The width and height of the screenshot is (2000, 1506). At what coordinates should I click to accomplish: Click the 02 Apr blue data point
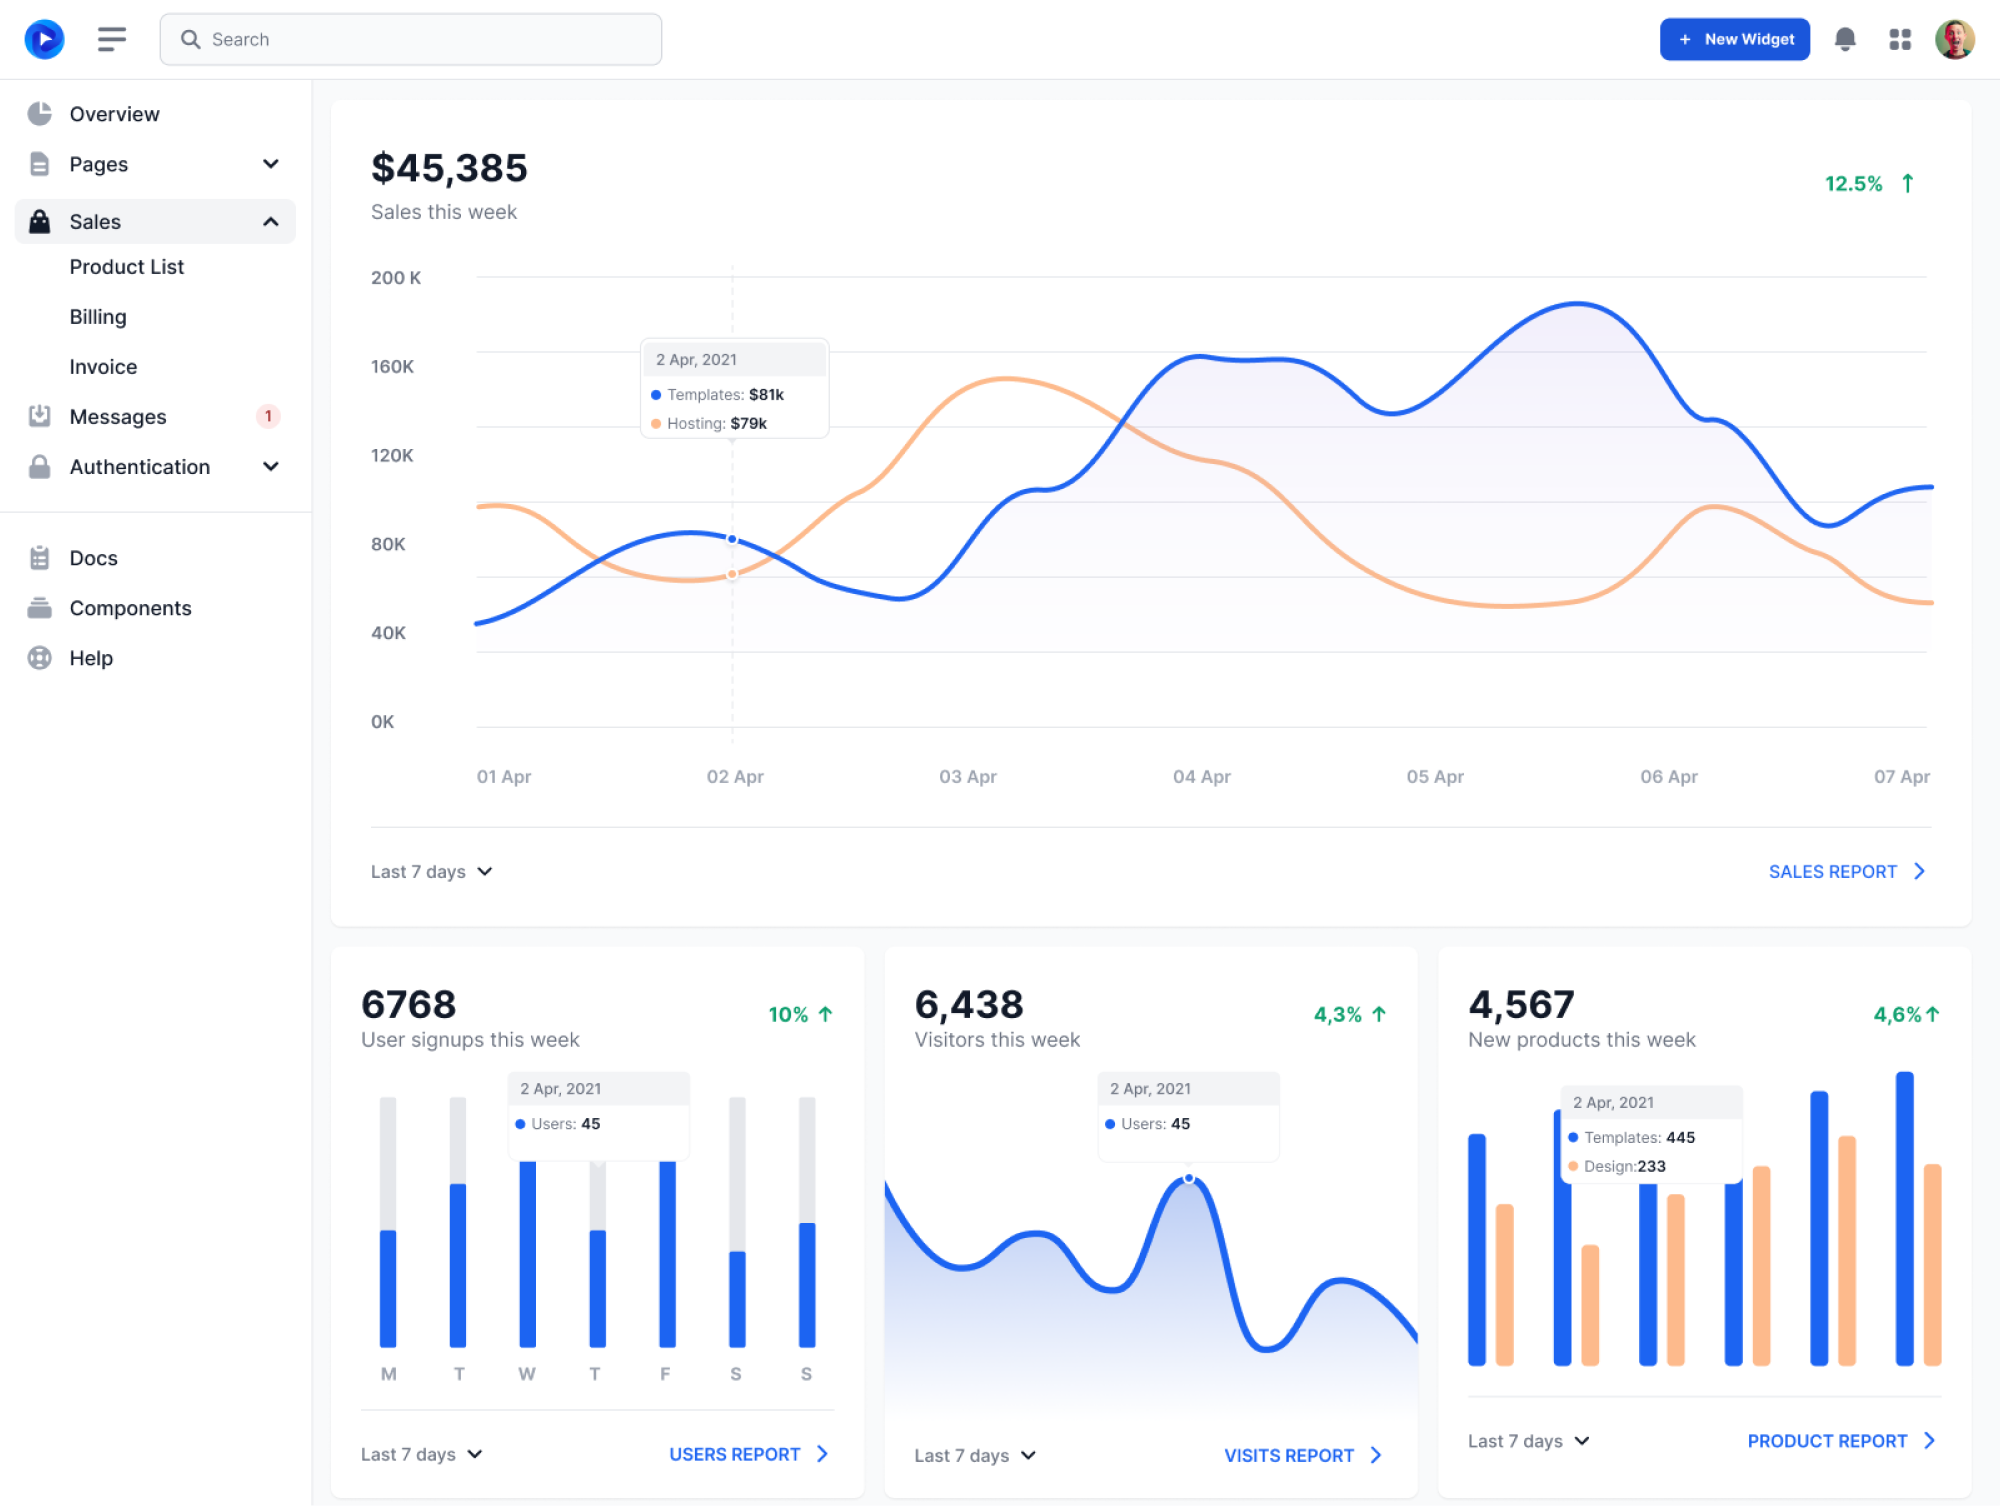click(x=732, y=539)
